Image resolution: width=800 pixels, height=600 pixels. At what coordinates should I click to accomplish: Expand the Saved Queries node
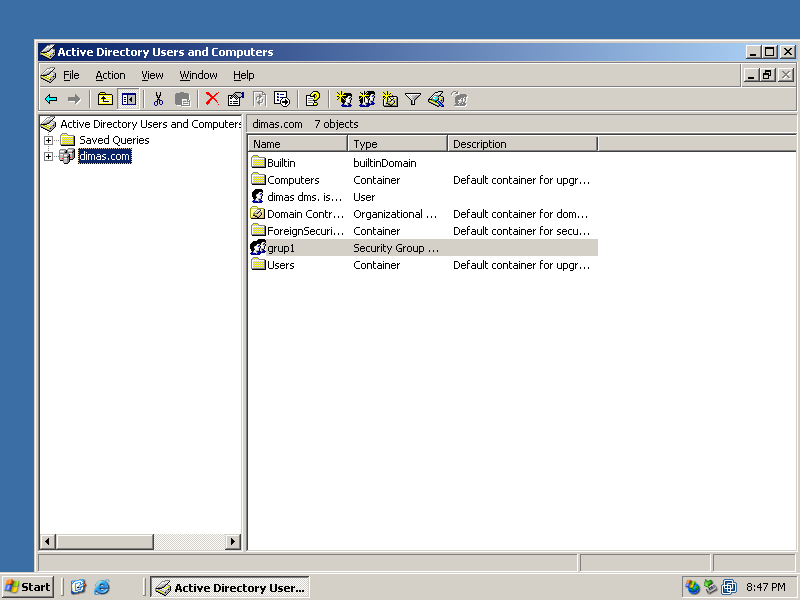48,140
